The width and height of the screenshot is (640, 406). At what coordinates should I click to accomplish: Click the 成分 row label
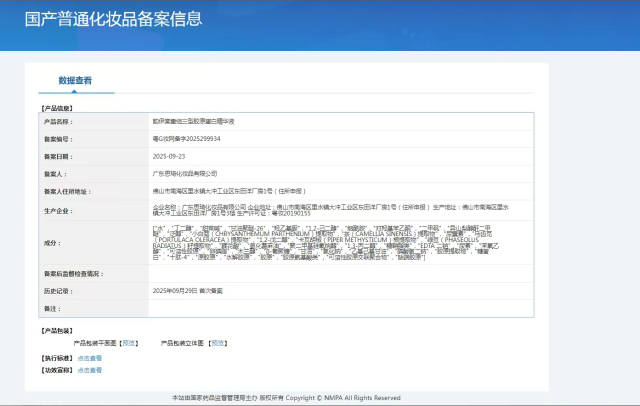pos(53,243)
